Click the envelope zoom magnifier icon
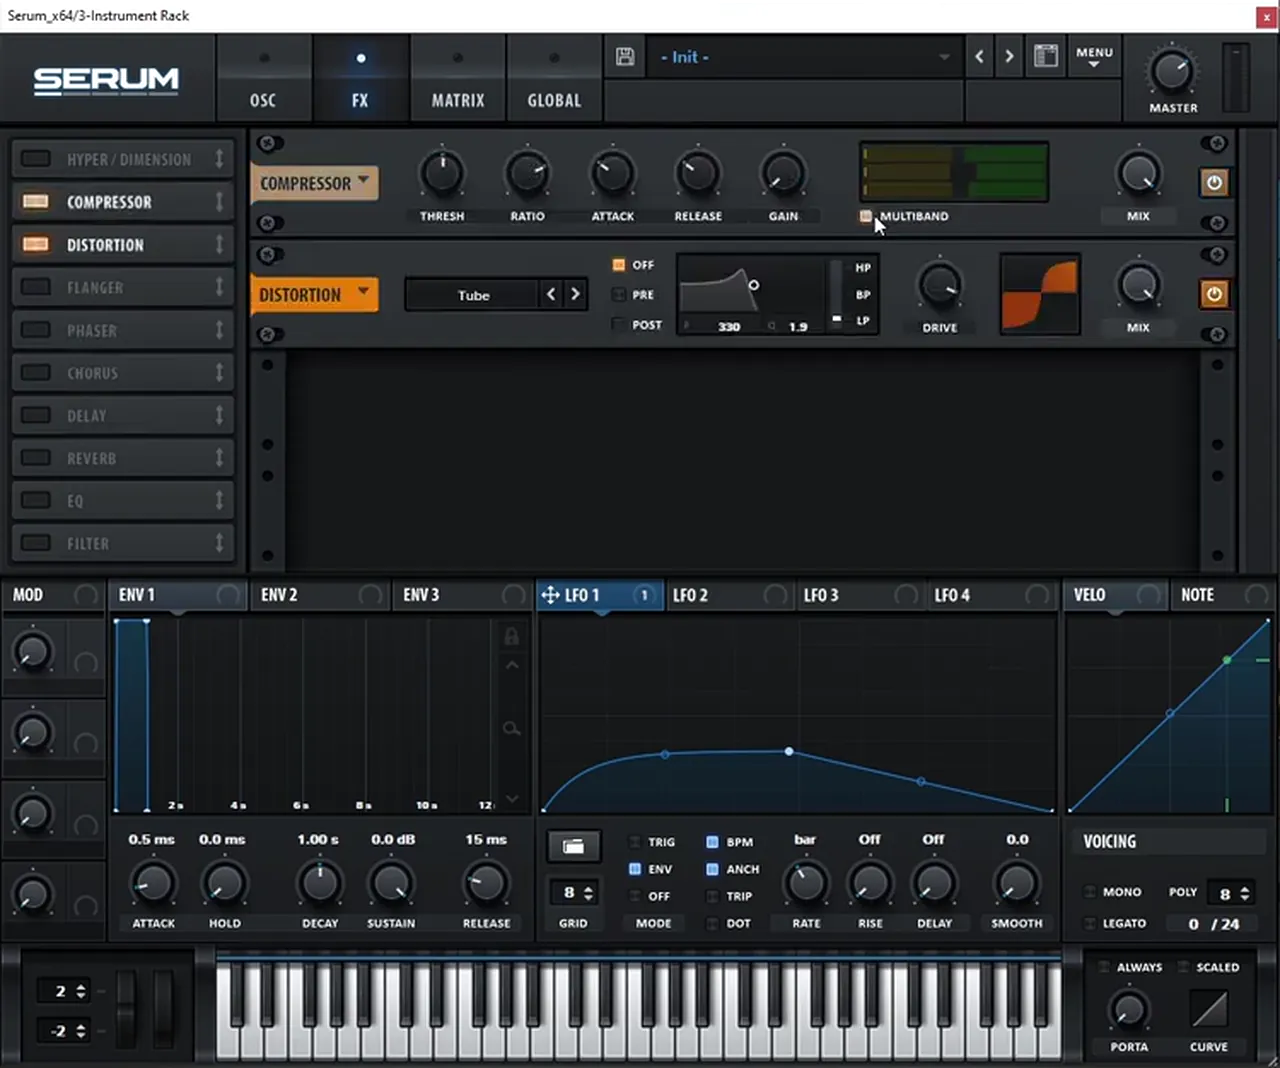The height and width of the screenshot is (1068, 1280). coord(511,729)
